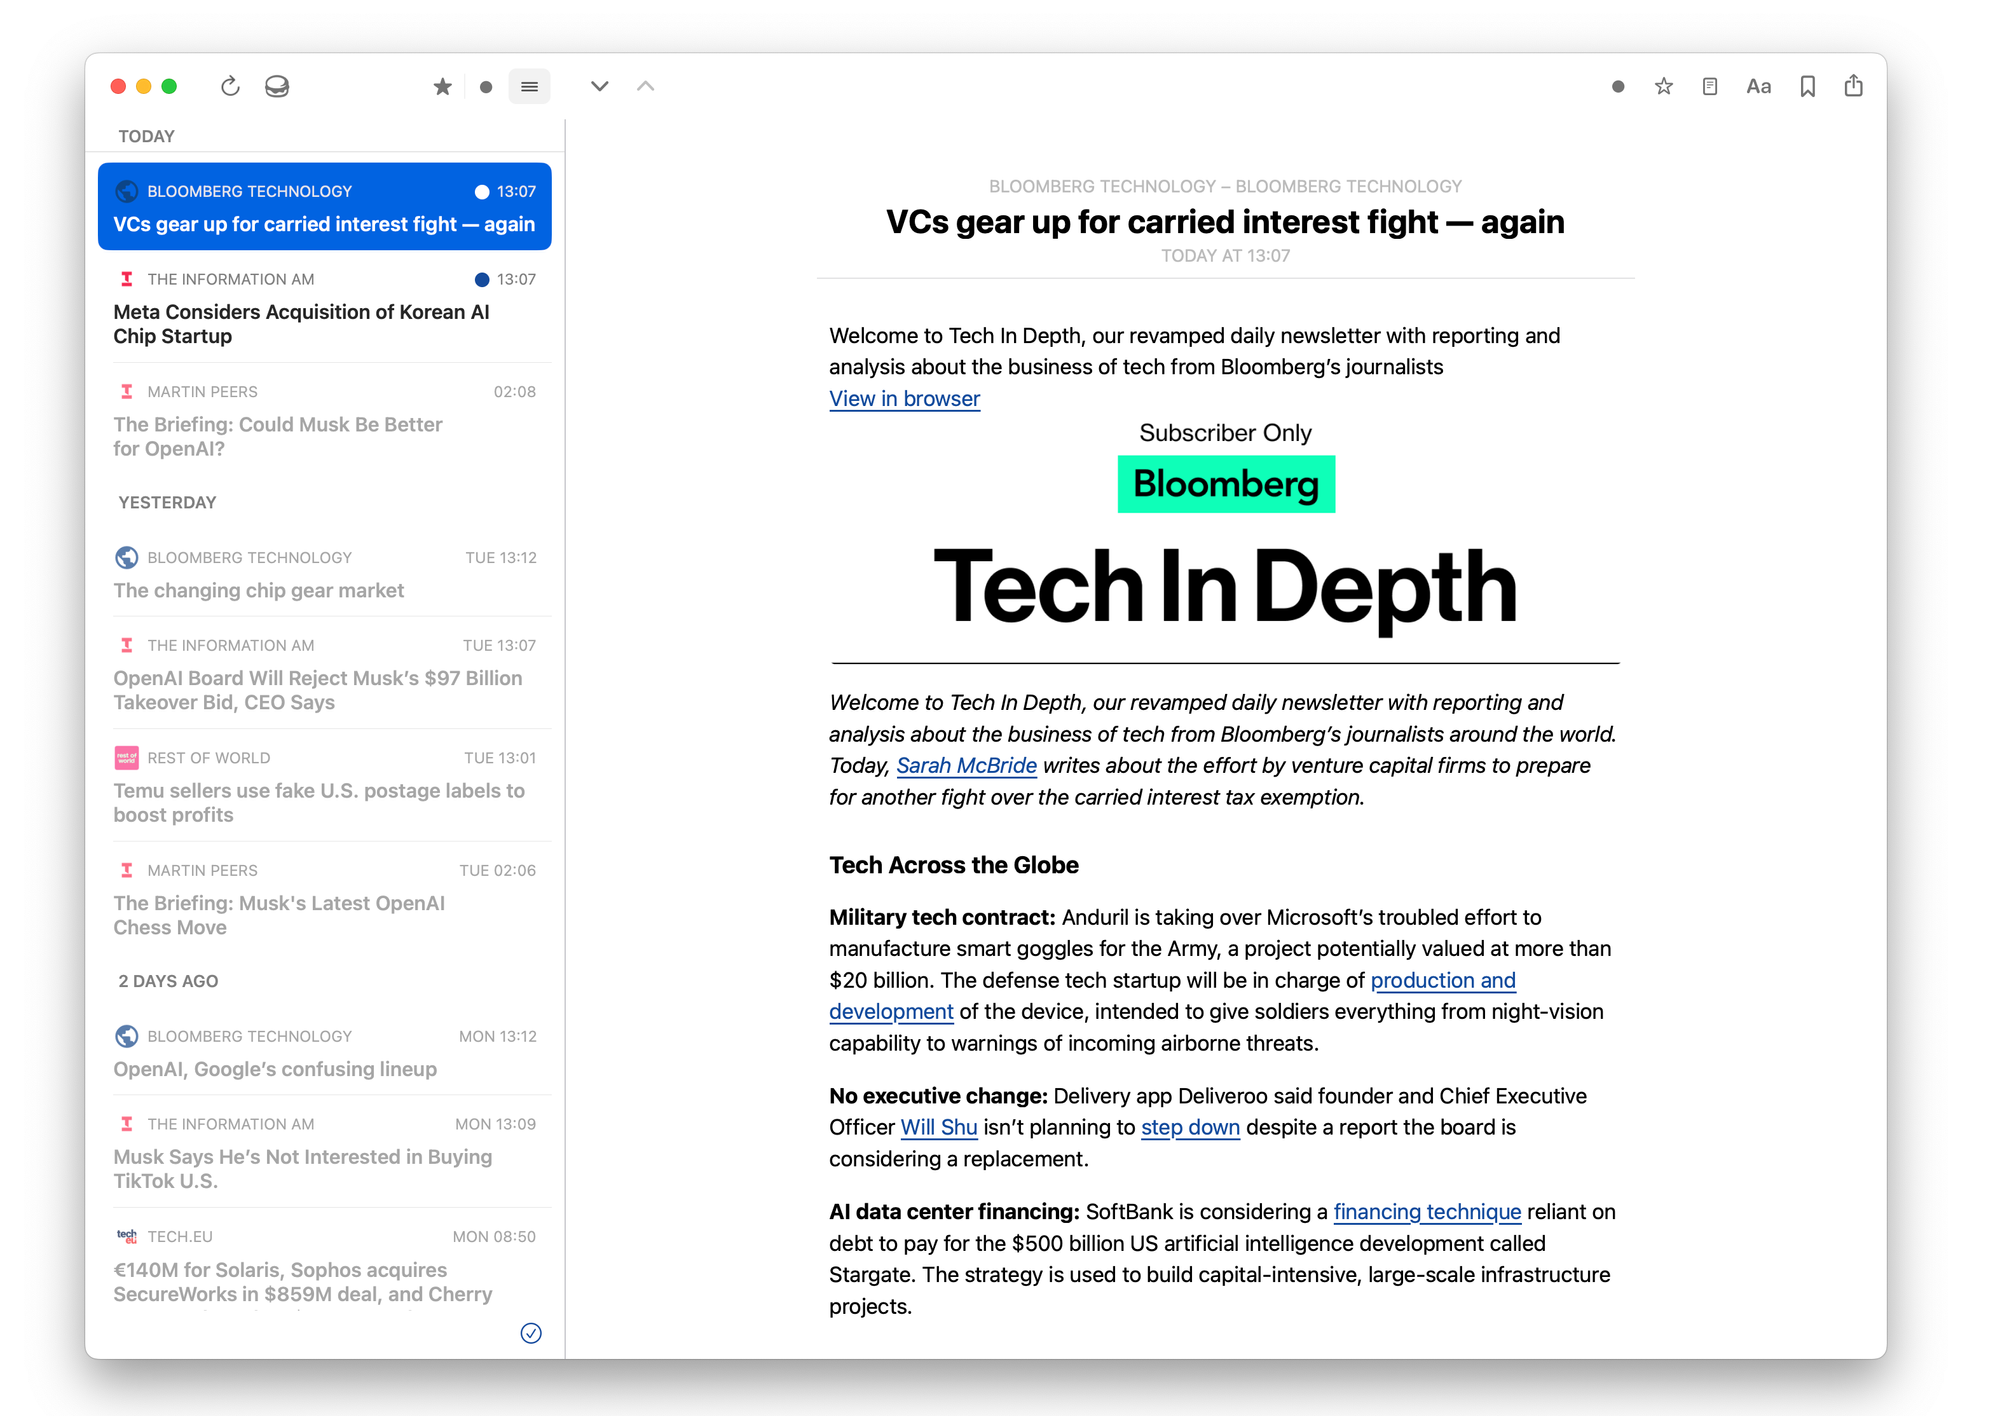This screenshot has width=2000, height=1416.
Task: Open the Sarah McBride link
Action: click(966, 765)
